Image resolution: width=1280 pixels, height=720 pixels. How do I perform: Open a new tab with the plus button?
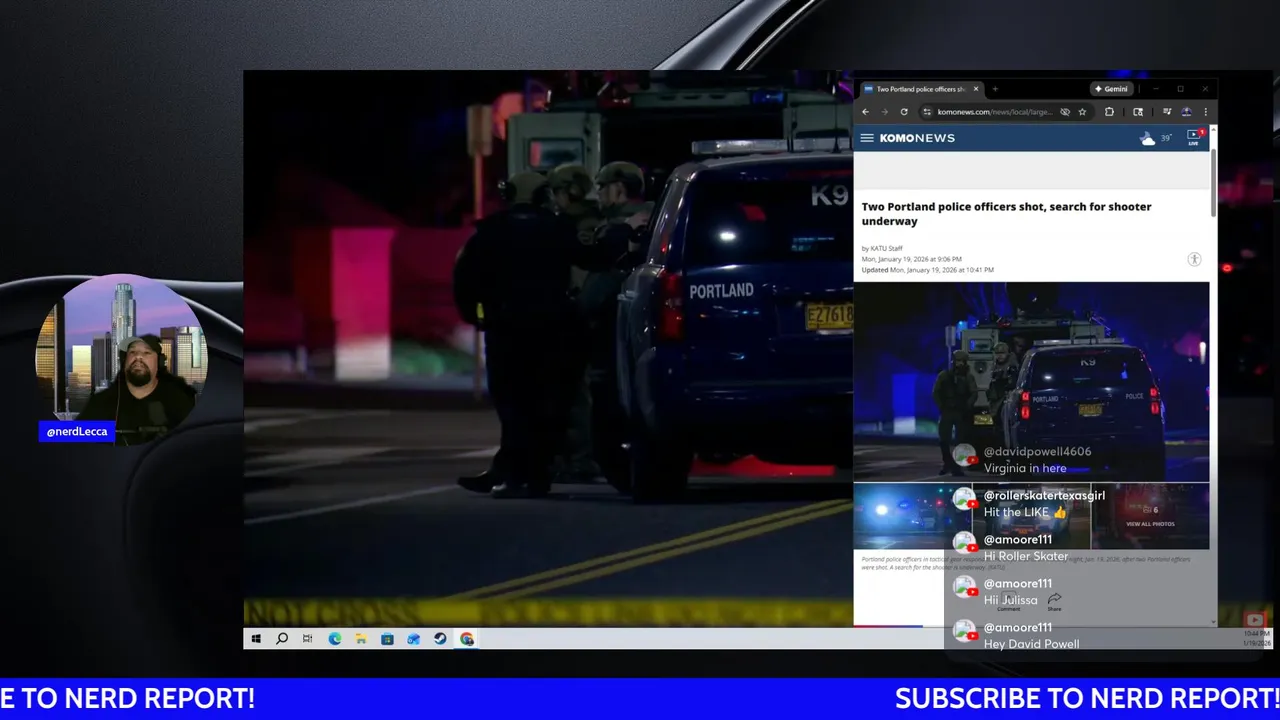tap(994, 89)
